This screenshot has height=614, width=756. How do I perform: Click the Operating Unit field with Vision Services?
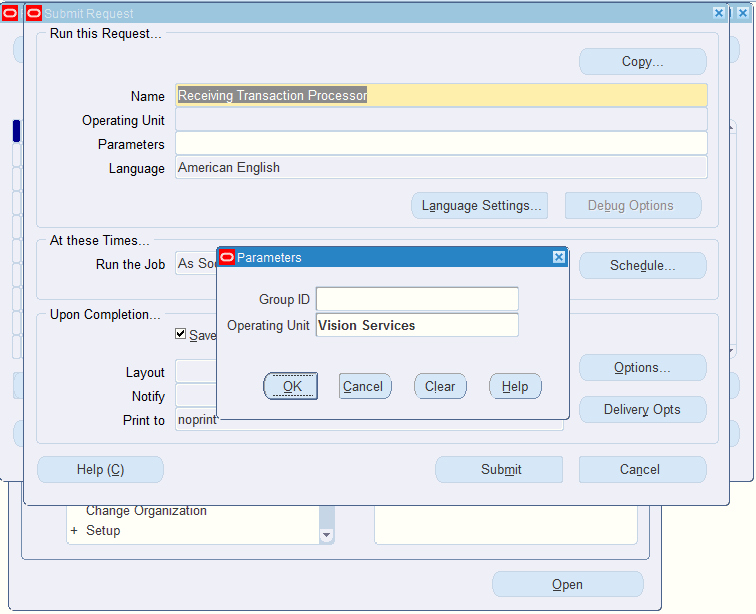click(417, 325)
